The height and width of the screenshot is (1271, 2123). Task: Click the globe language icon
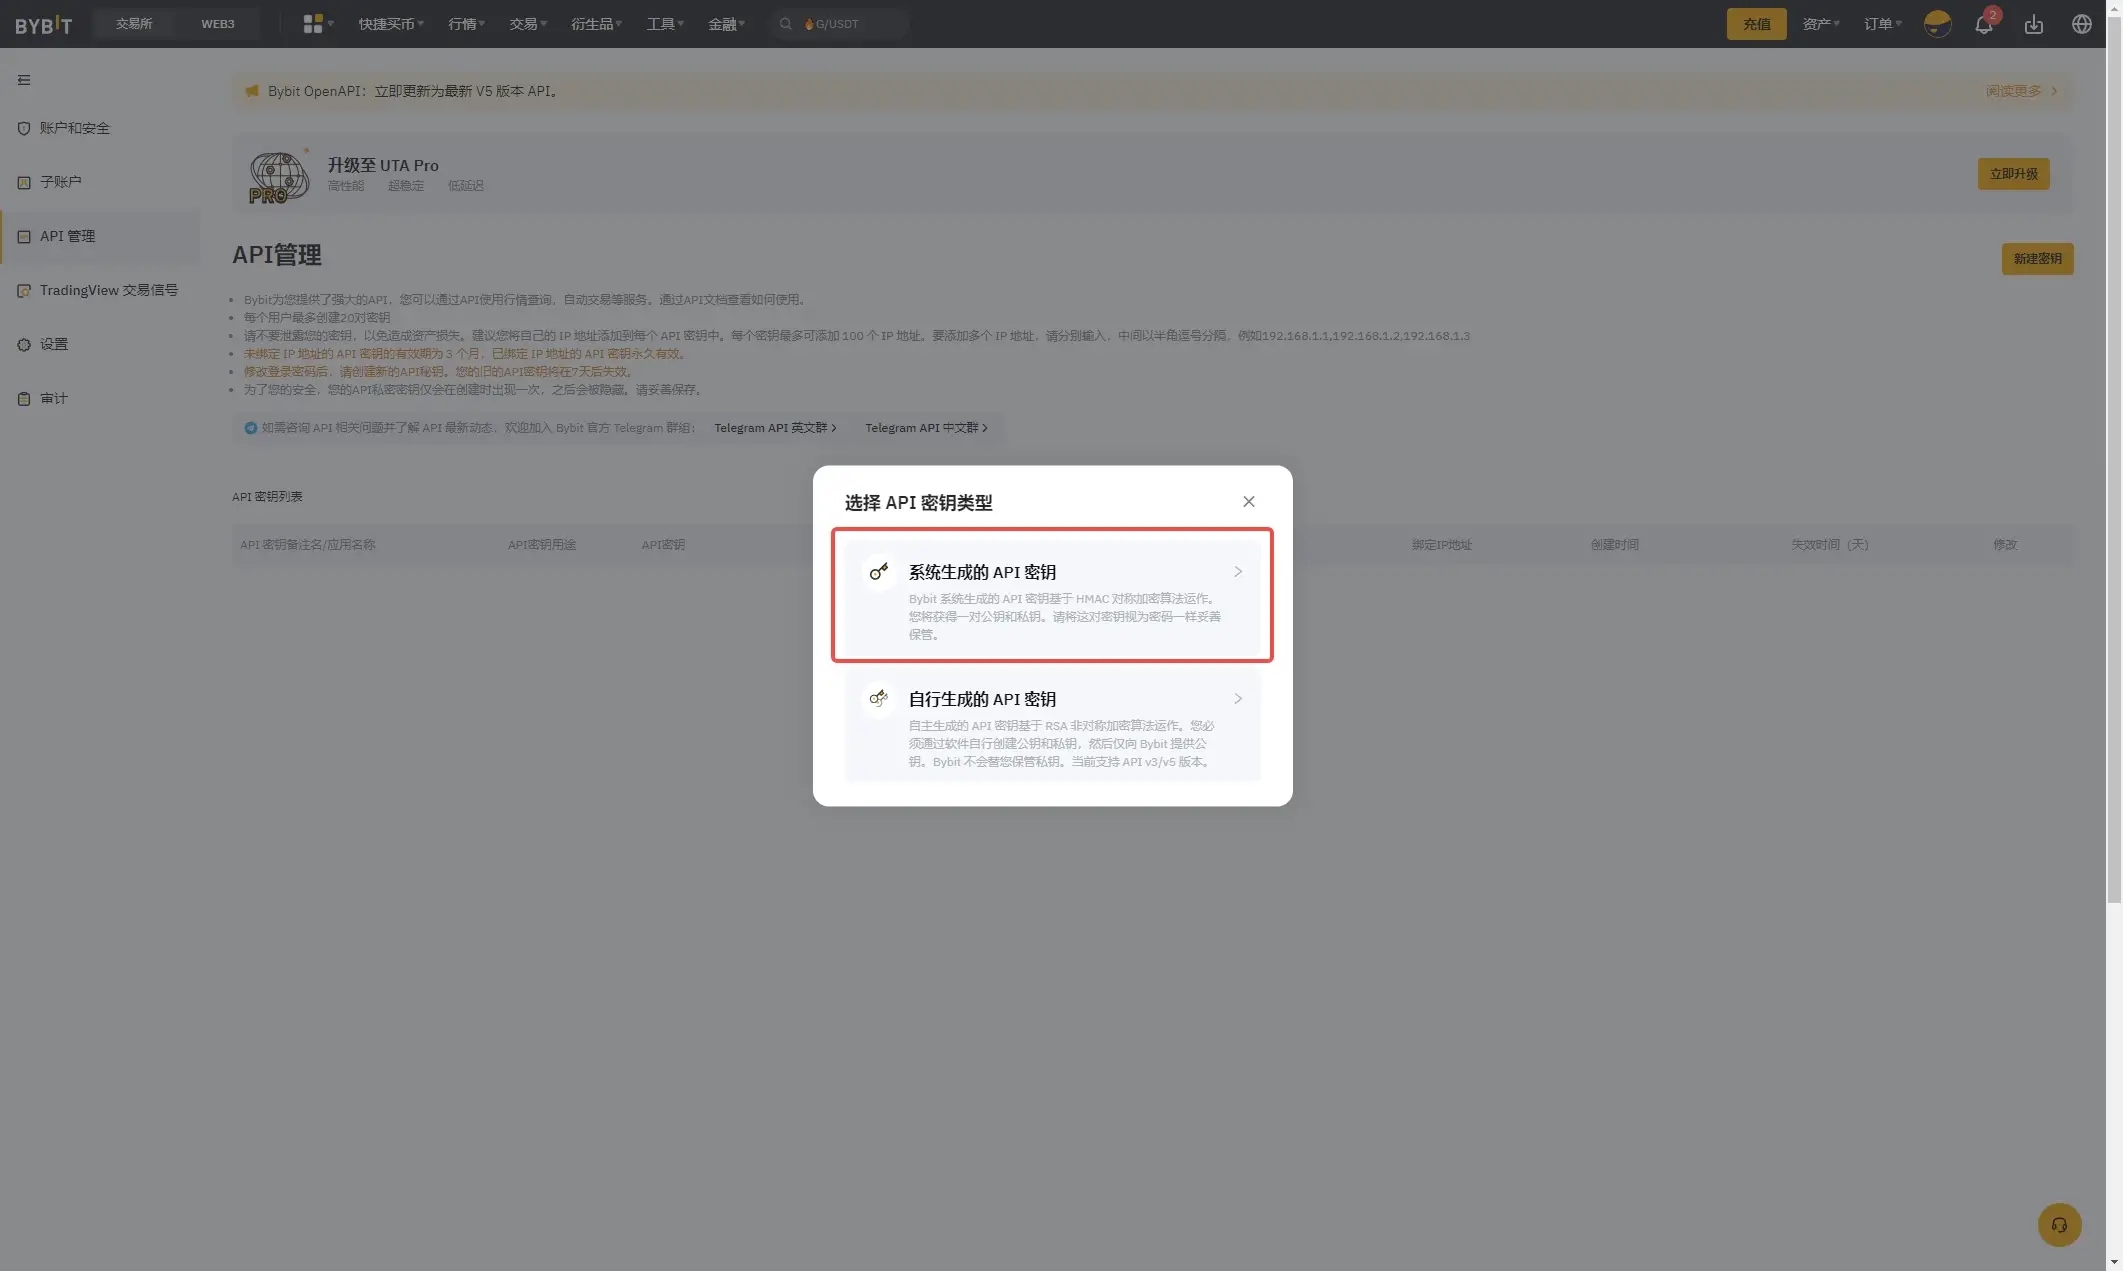pyautogui.click(x=2081, y=25)
